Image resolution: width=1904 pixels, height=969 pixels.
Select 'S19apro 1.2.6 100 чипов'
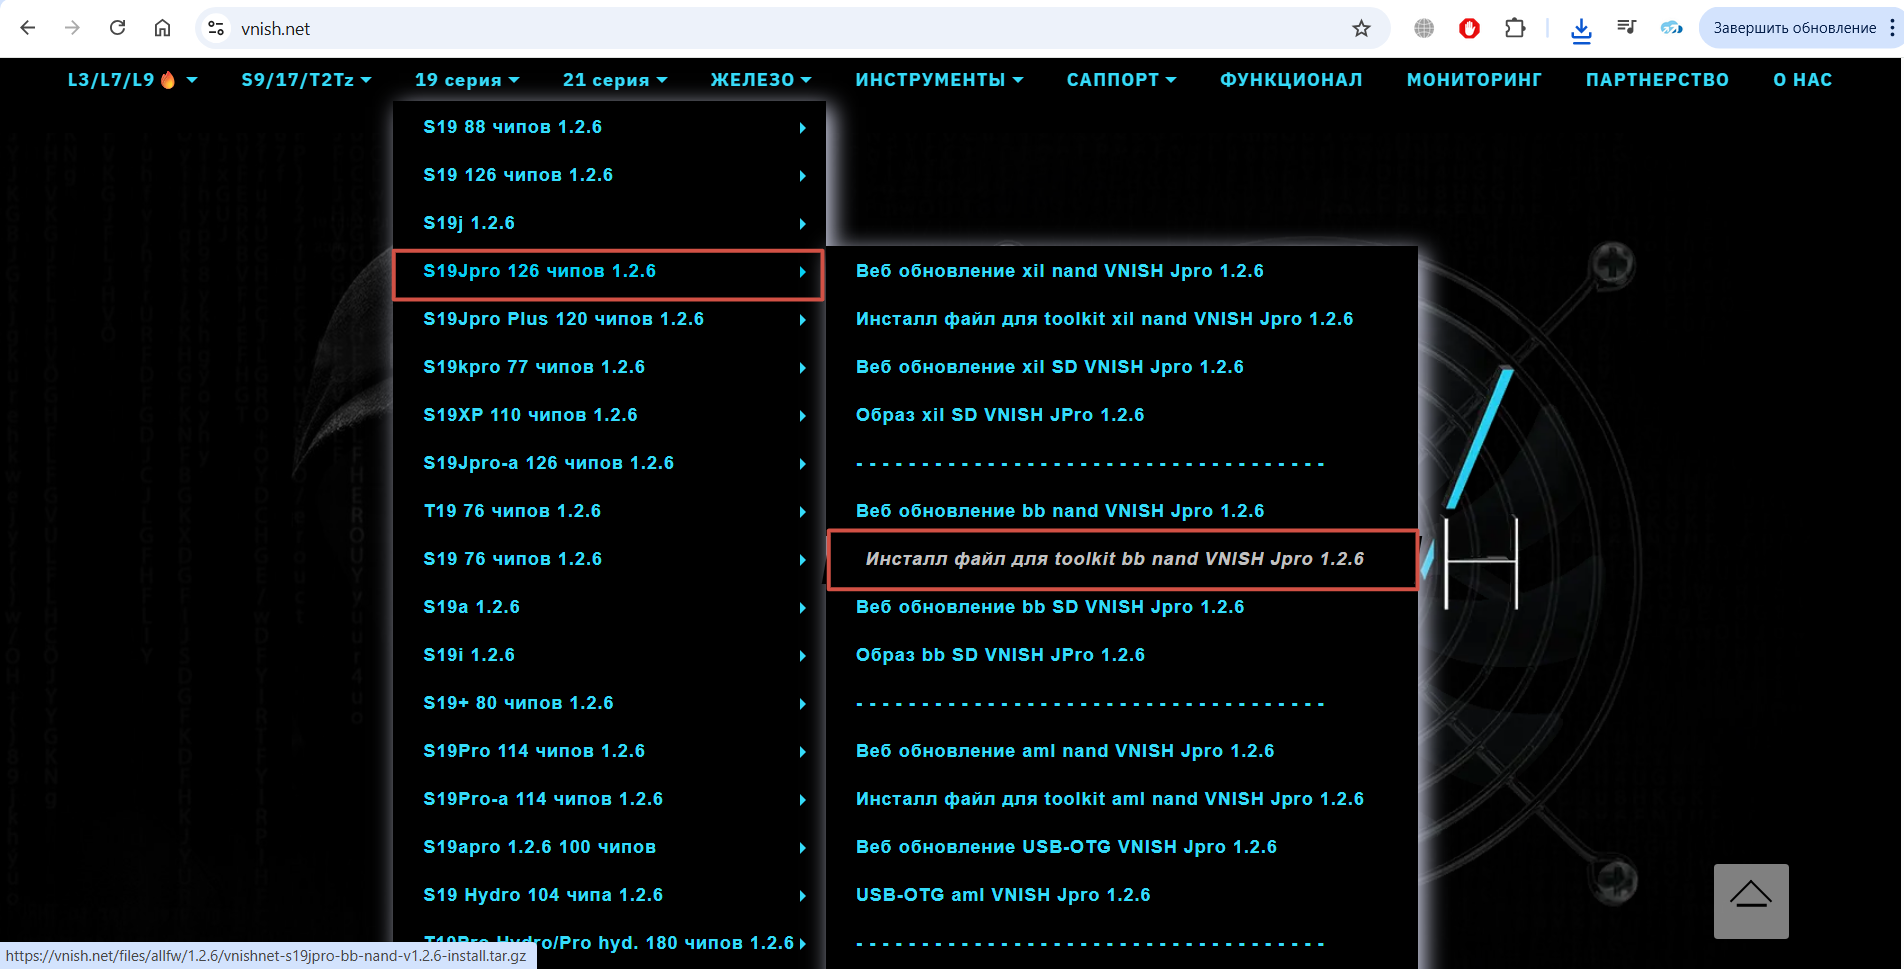point(609,847)
